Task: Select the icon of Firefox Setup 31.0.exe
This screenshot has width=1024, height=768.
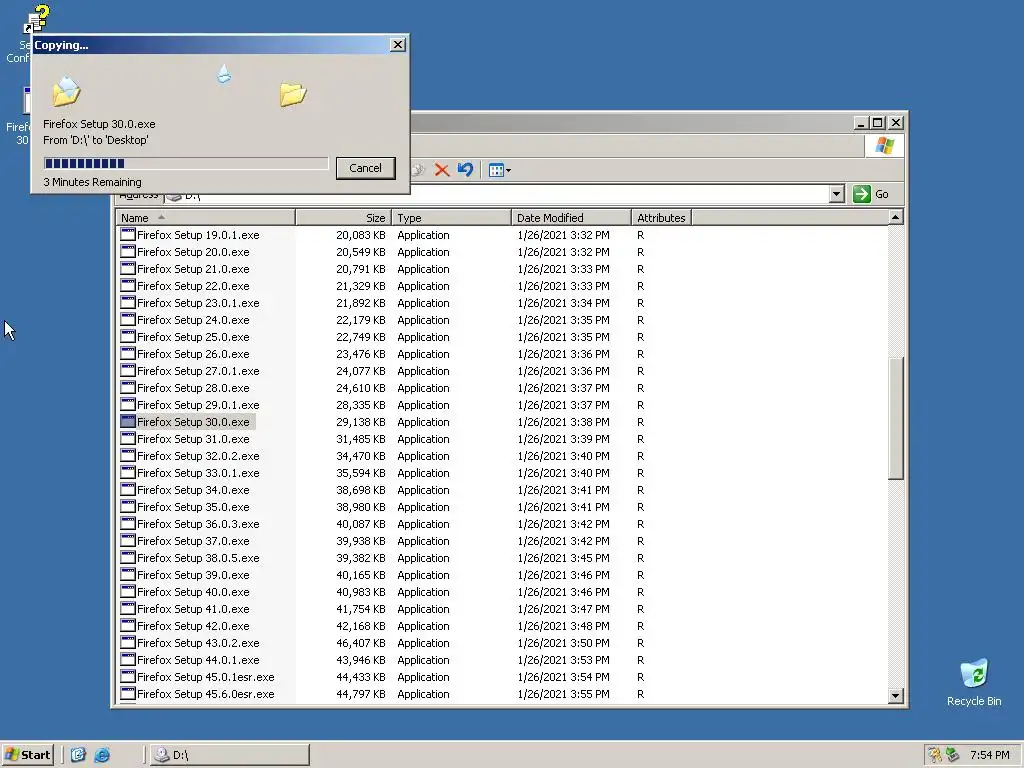Action: (x=128, y=438)
